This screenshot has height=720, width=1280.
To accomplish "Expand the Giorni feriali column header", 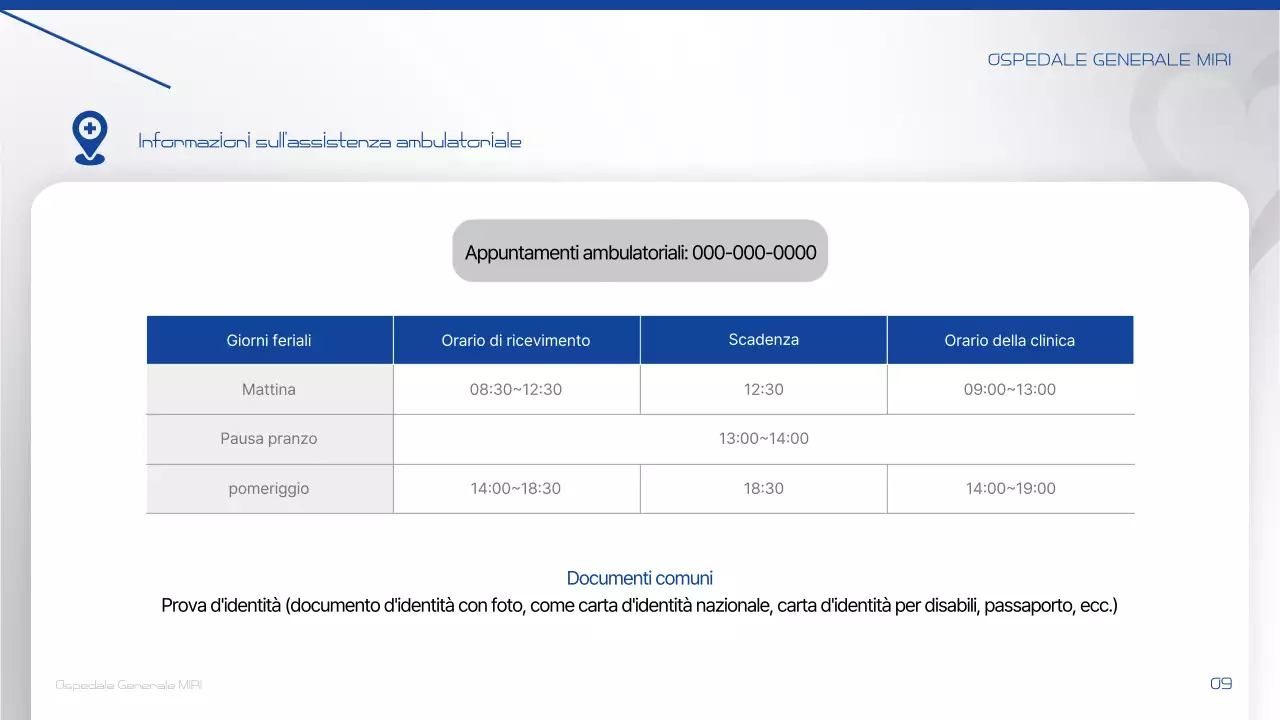I will [x=269, y=339].
